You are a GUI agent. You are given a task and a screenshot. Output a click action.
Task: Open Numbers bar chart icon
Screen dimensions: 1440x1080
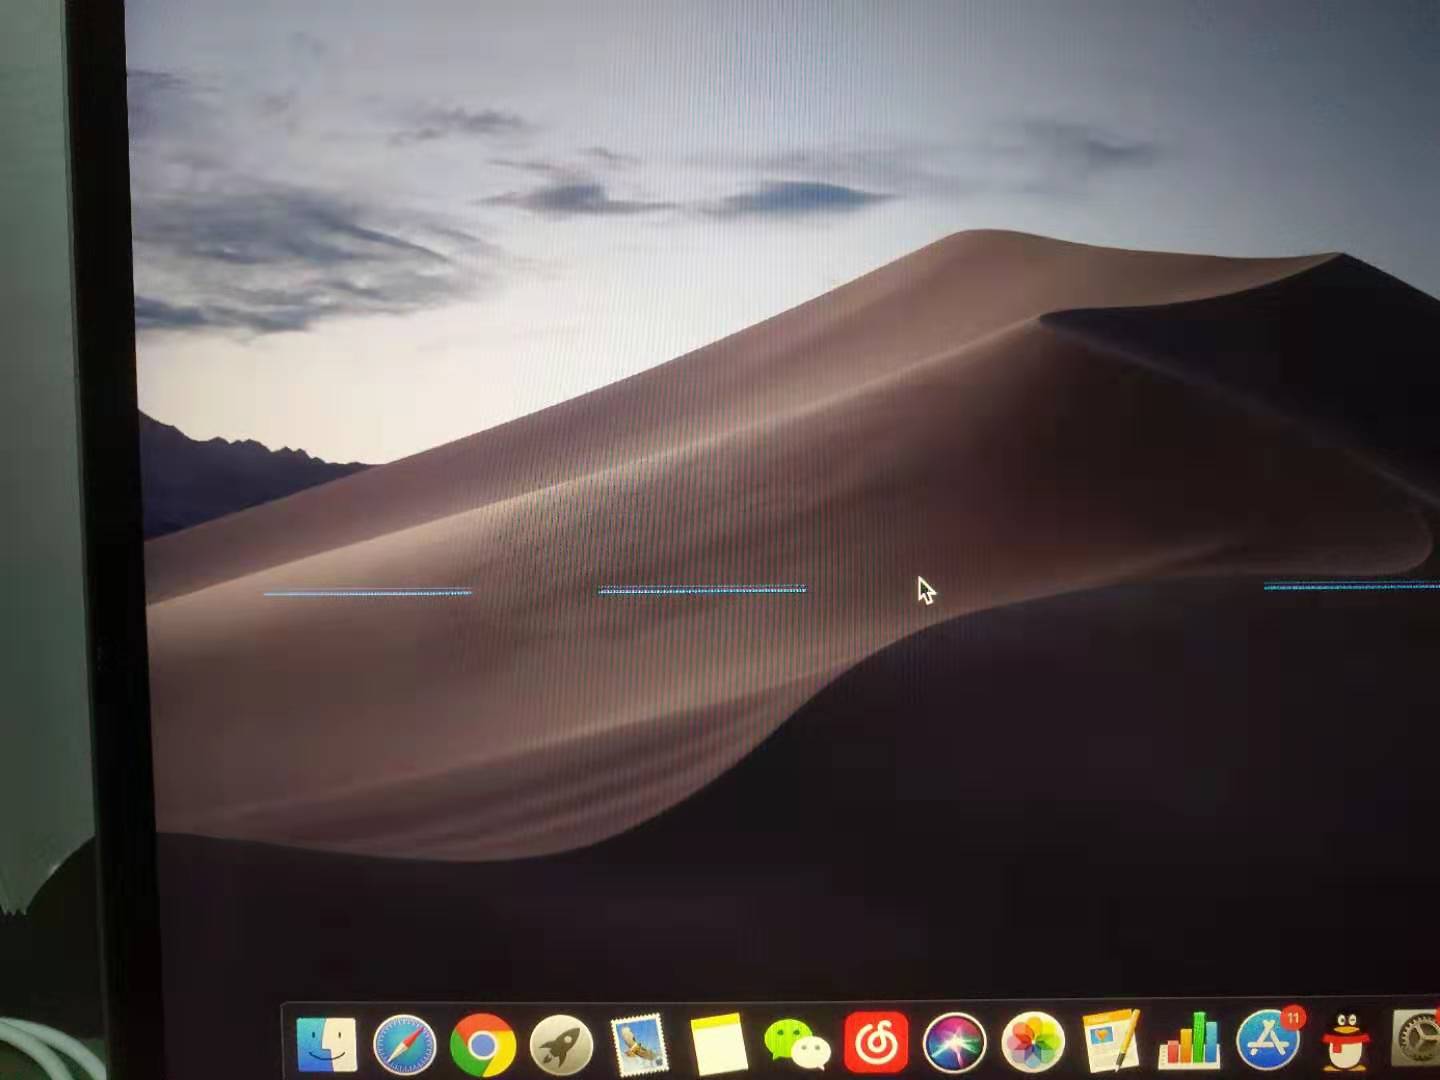click(1189, 1040)
